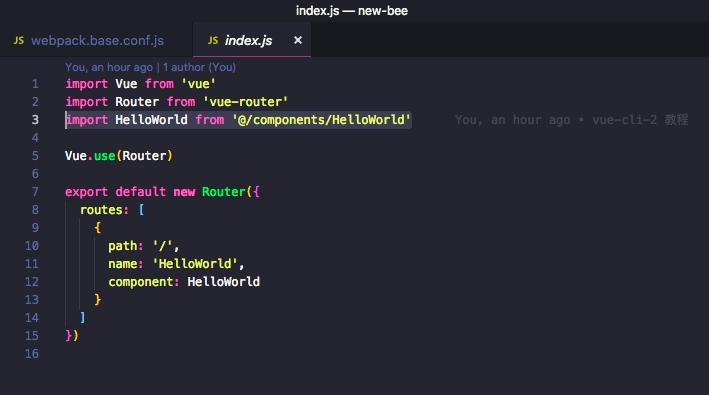709x395 pixels.
Task: Click 'Router' identifier on line 2
Action: (x=137, y=102)
